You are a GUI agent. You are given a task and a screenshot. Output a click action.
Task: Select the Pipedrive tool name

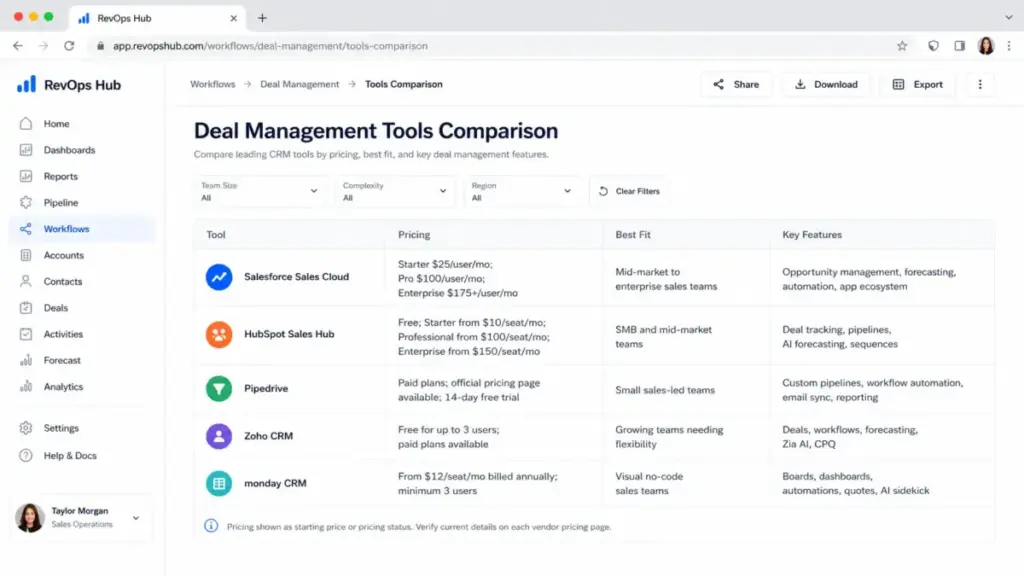(x=266, y=389)
